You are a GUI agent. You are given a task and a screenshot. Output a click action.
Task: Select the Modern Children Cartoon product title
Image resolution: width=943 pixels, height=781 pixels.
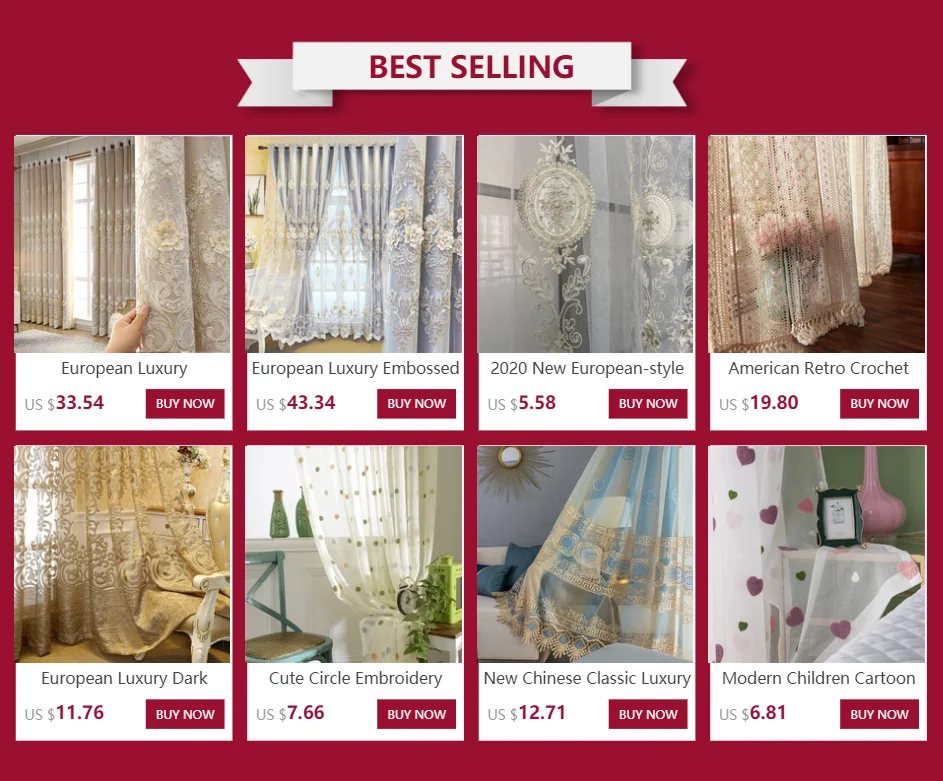[x=819, y=678]
